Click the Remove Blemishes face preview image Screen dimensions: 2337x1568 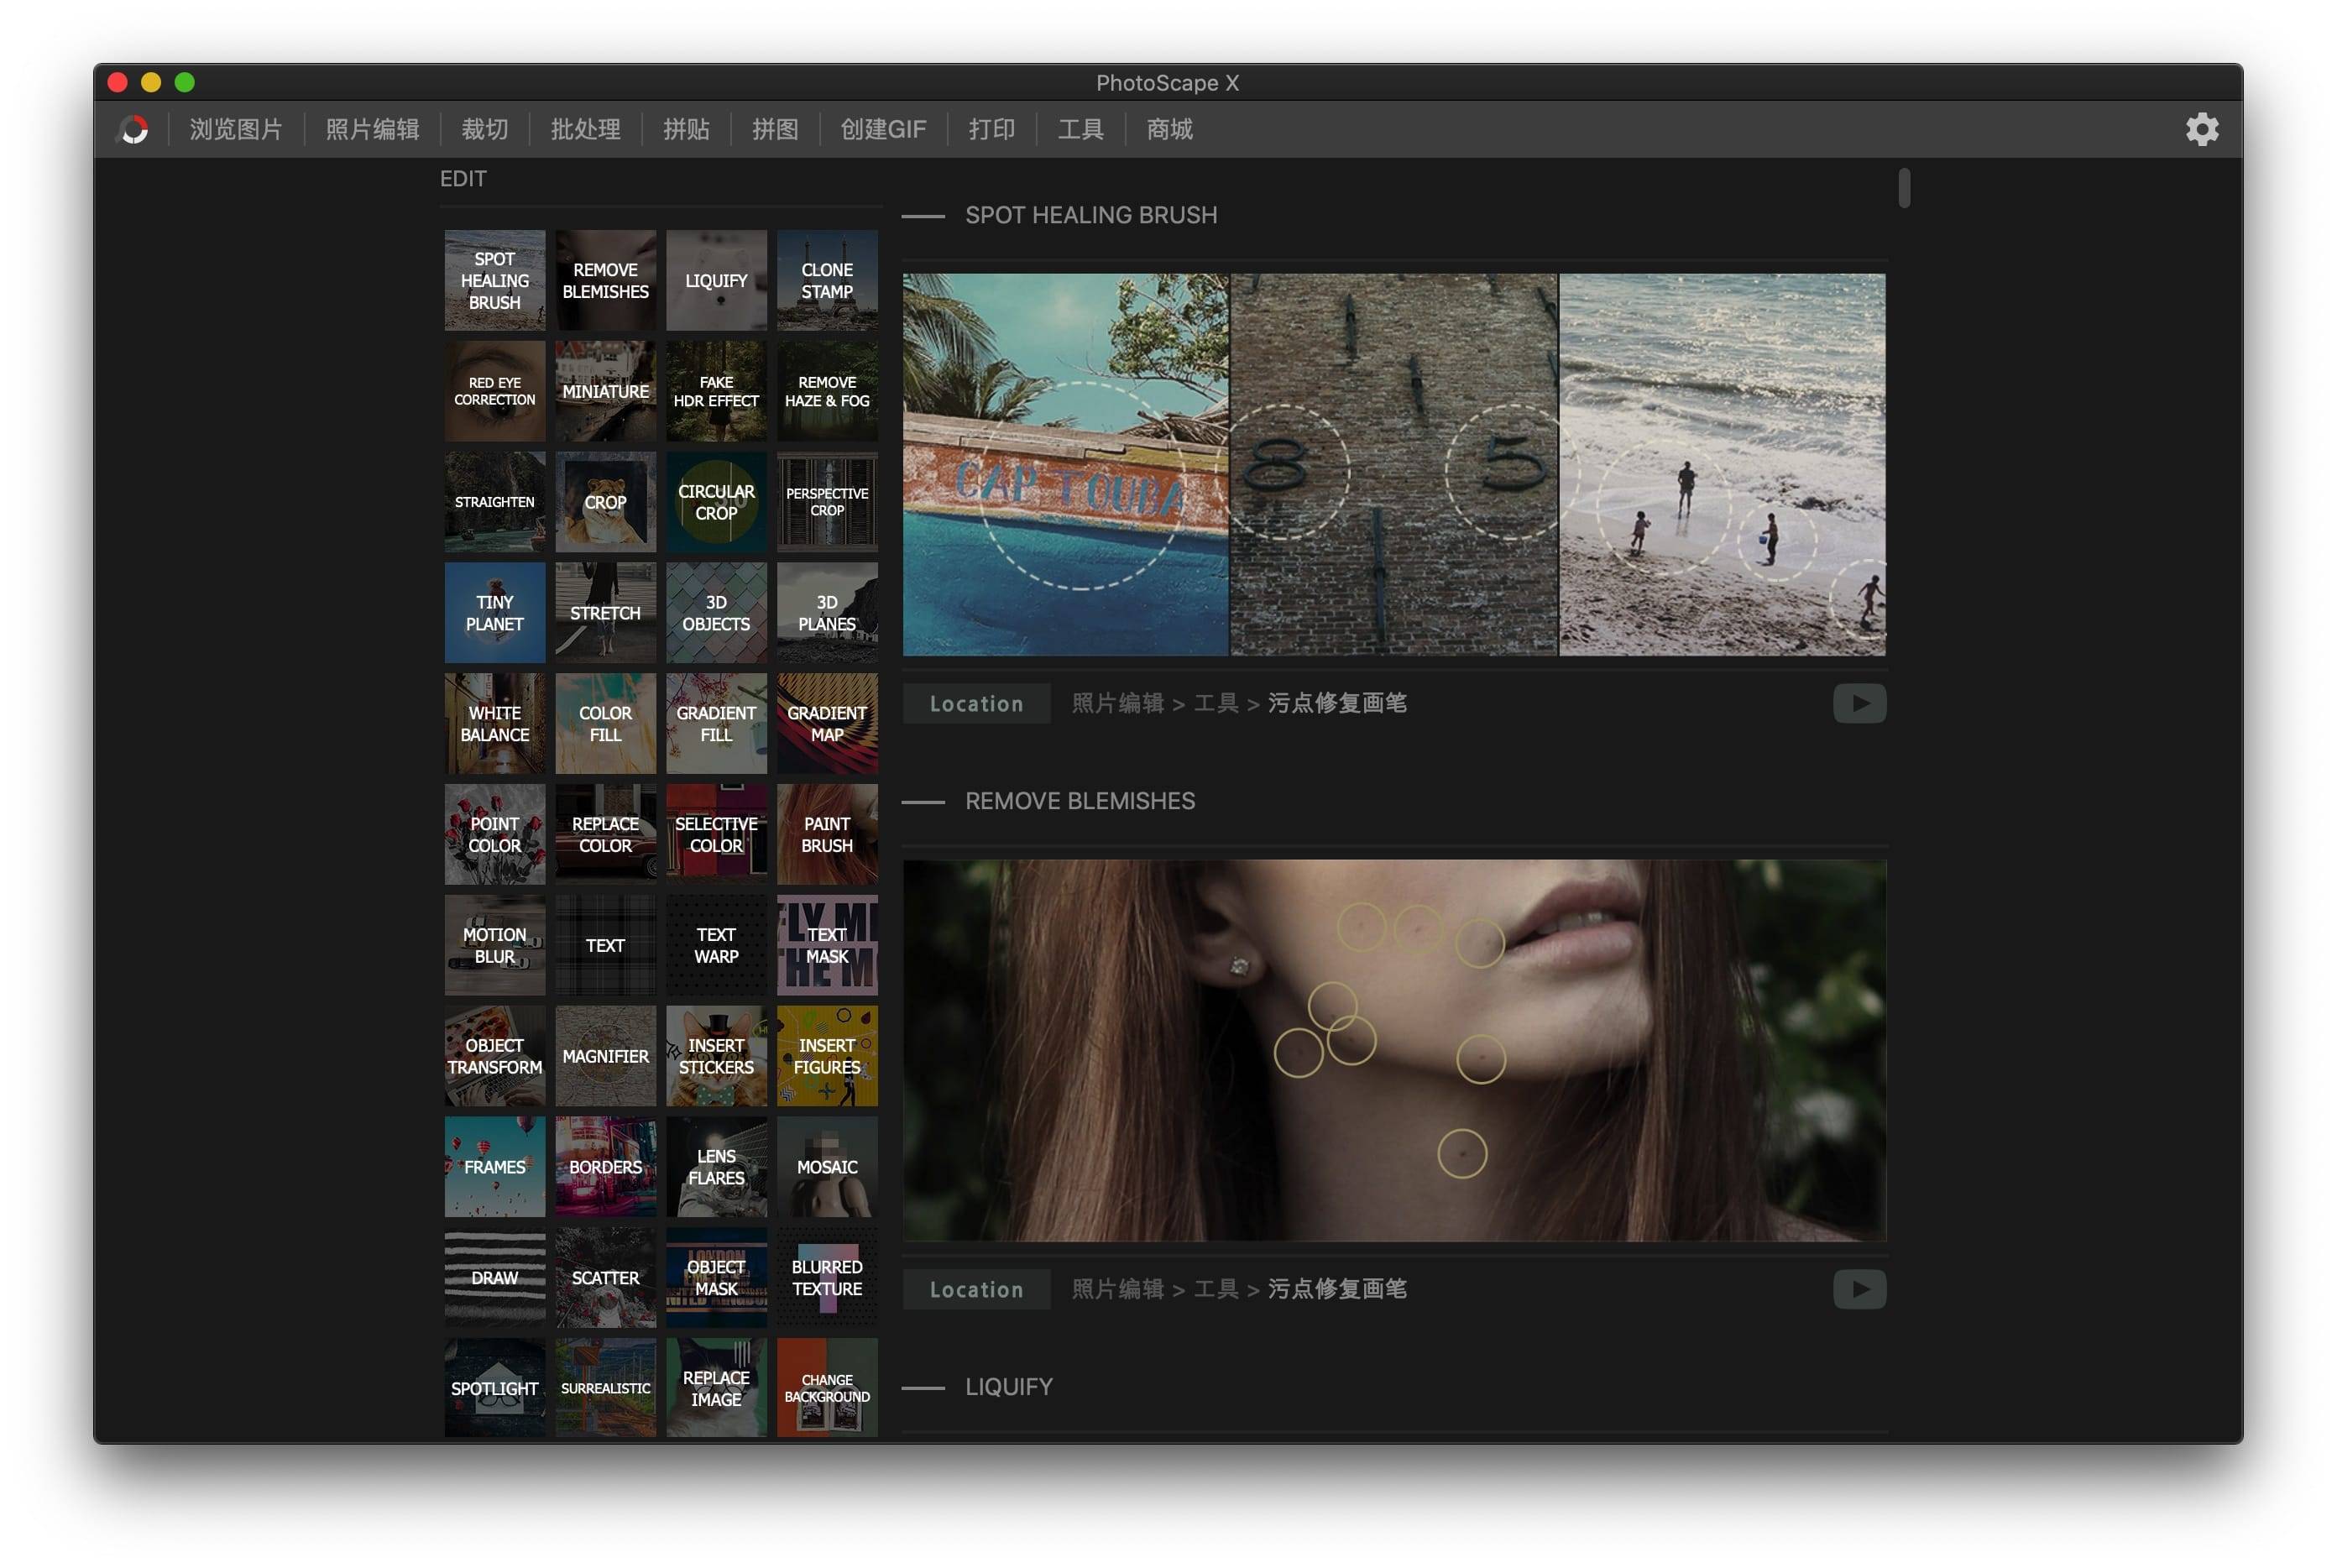click(1394, 1050)
